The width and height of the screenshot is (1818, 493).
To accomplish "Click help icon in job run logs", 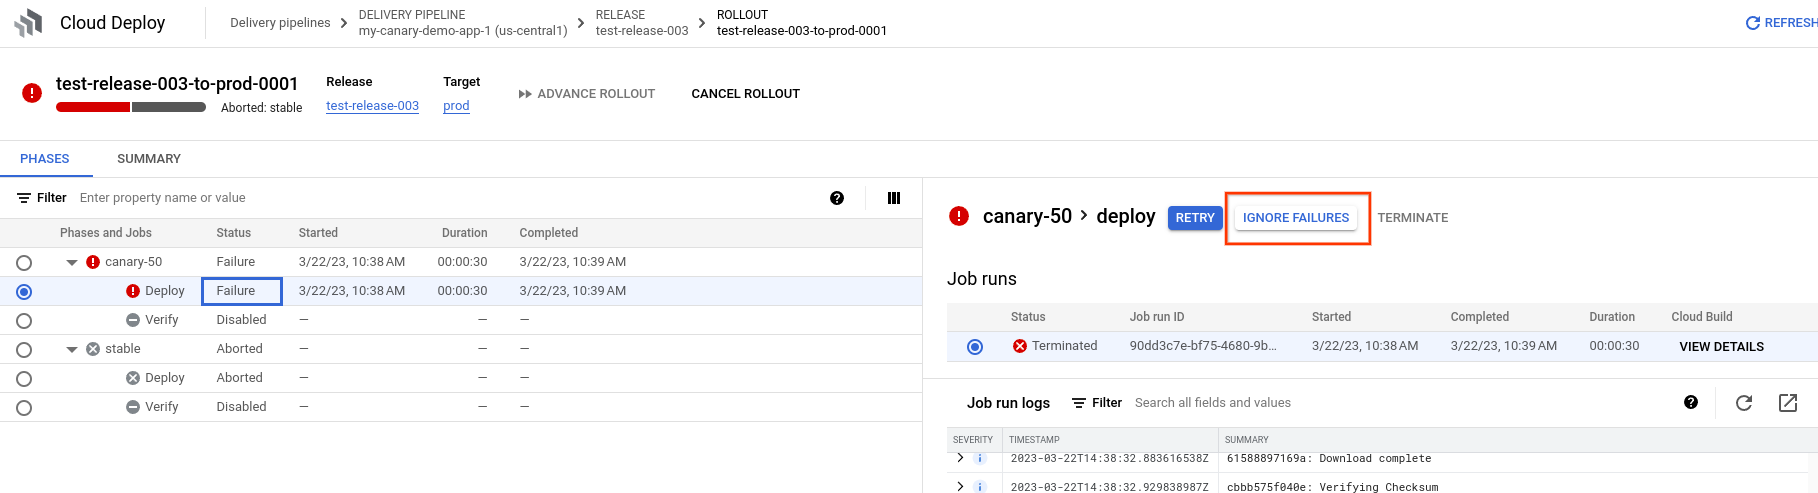I will [1690, 402].
